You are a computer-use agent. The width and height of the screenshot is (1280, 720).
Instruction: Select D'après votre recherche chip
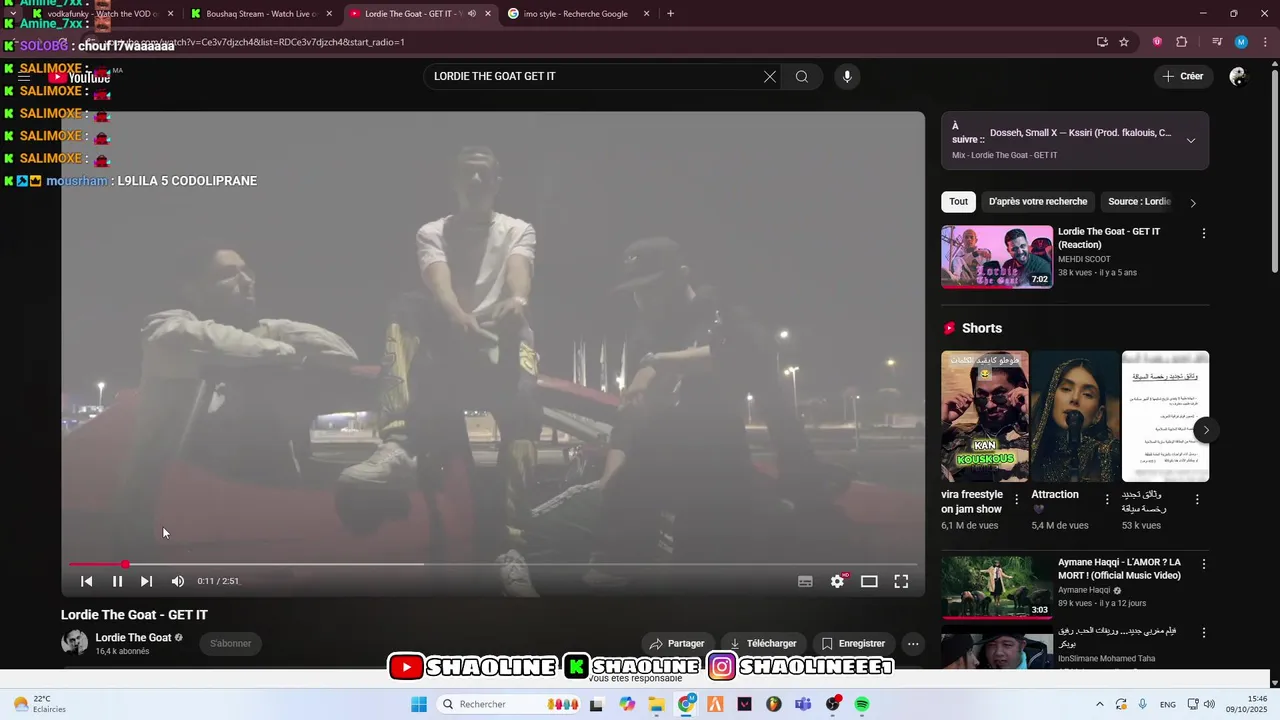click(x=1038, y=202)
